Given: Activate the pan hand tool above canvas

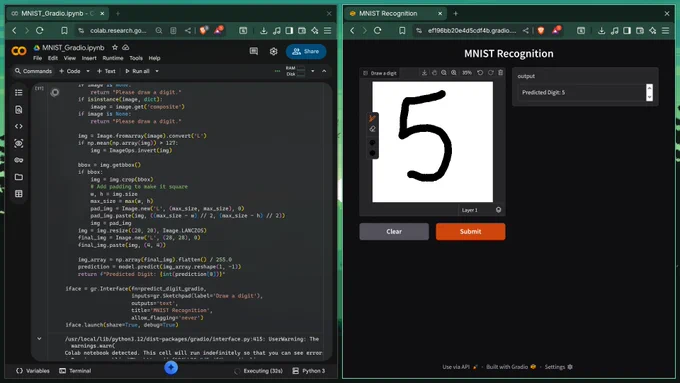Looking at the screenshot, I should click(x=434, y=73).
